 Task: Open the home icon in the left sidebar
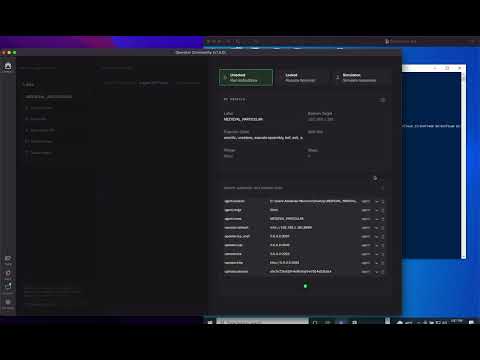point(8,67)
